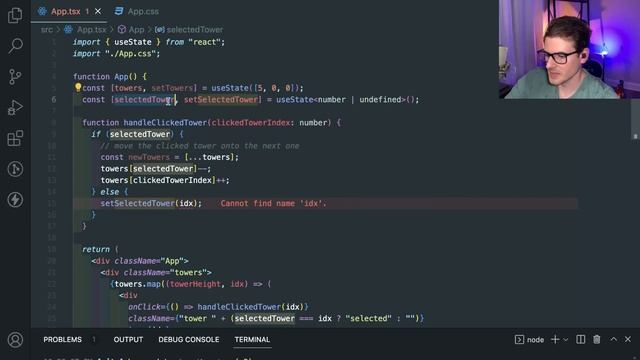
Task: Create a new terminal with plus icon
Action: pos(555,340)
